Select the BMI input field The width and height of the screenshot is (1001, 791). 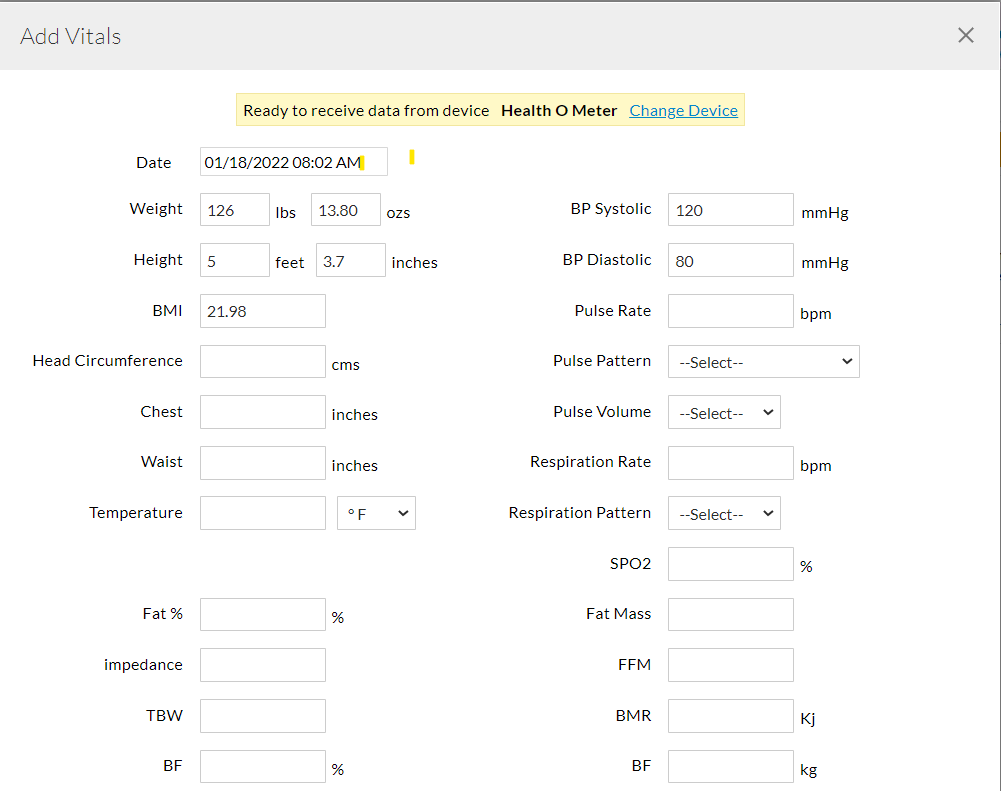point(262,311)
